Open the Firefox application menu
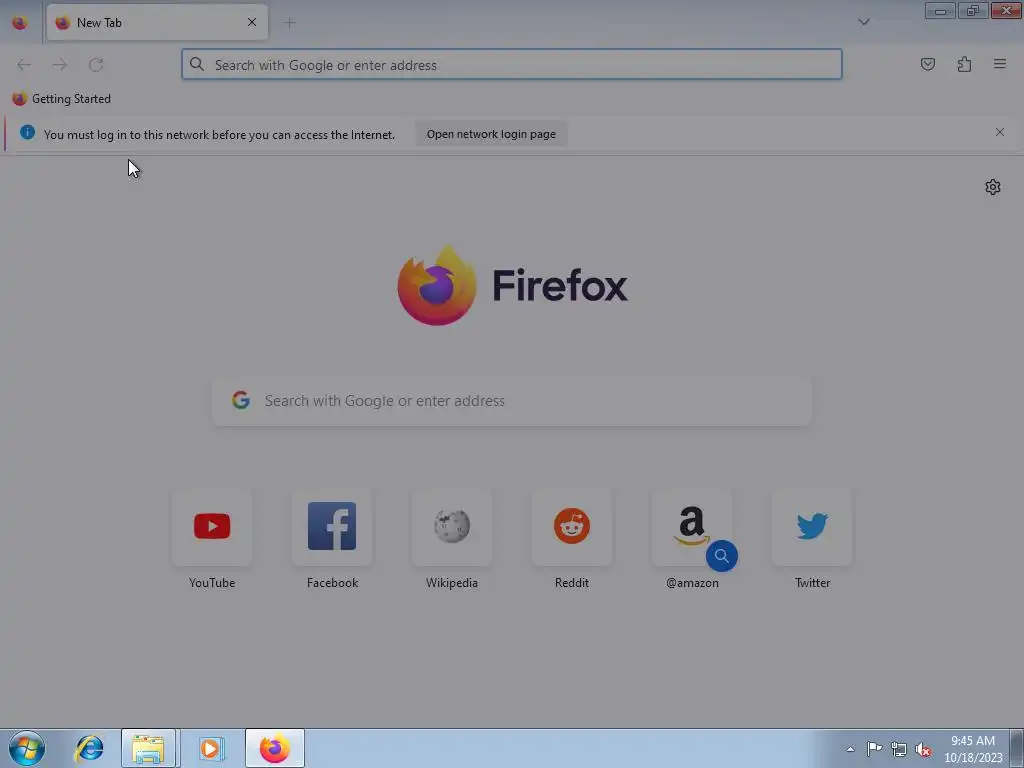1024x768 pixels. pos(1000,64)
